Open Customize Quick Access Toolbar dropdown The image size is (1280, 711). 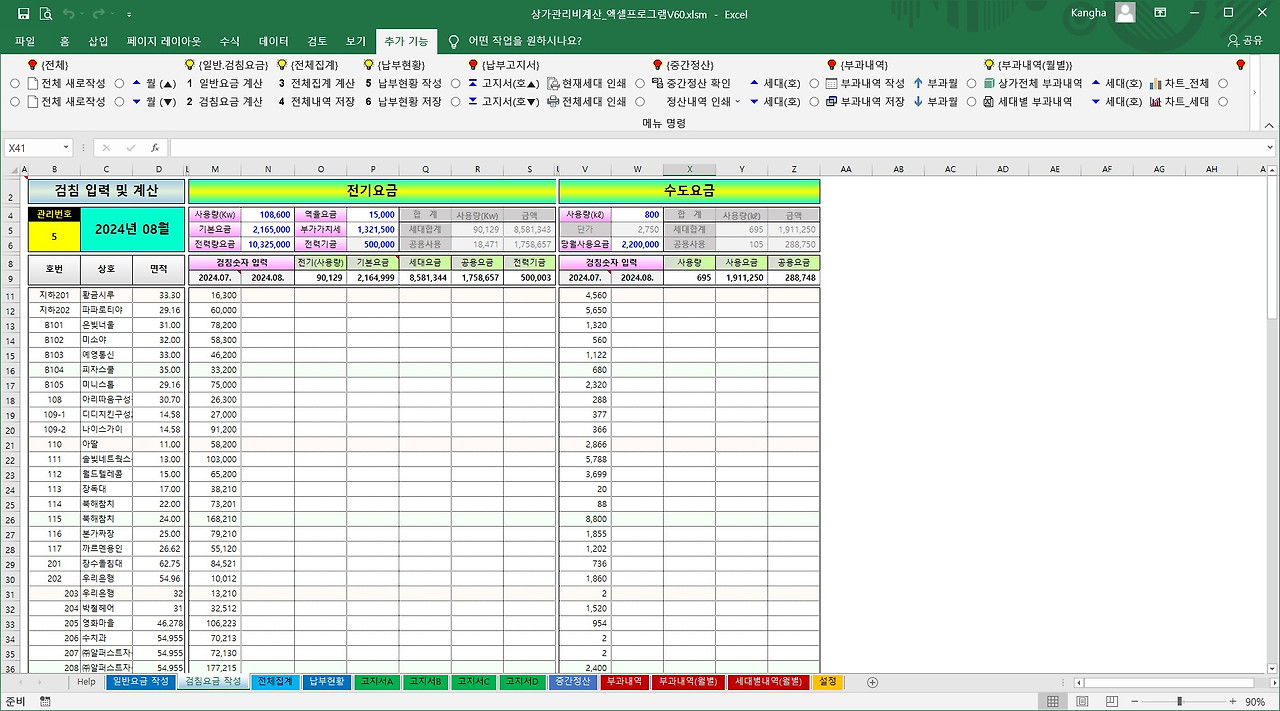point(129,15)
